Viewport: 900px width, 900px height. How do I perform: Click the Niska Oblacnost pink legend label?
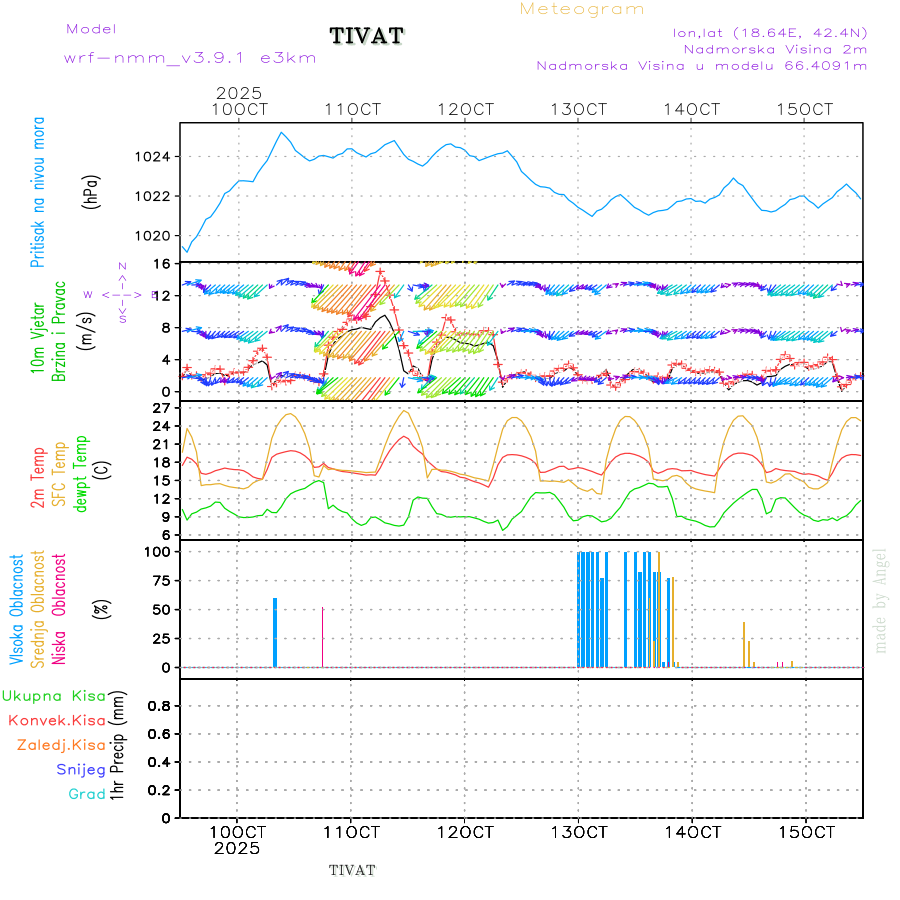coord(59,608)
